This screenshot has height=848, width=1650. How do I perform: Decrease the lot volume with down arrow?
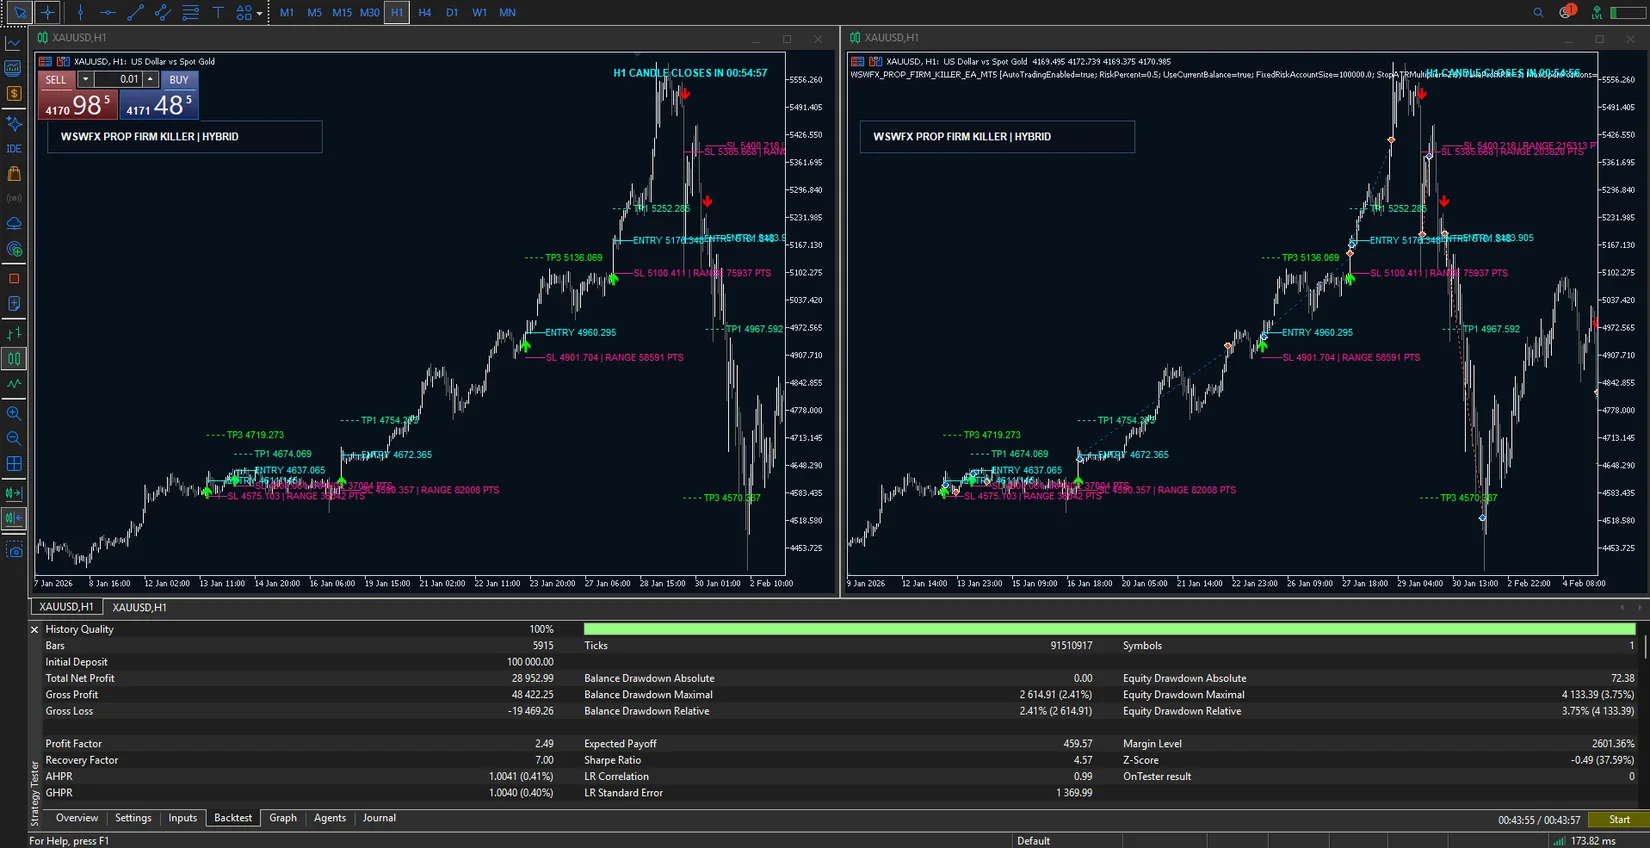pos(85,80)
